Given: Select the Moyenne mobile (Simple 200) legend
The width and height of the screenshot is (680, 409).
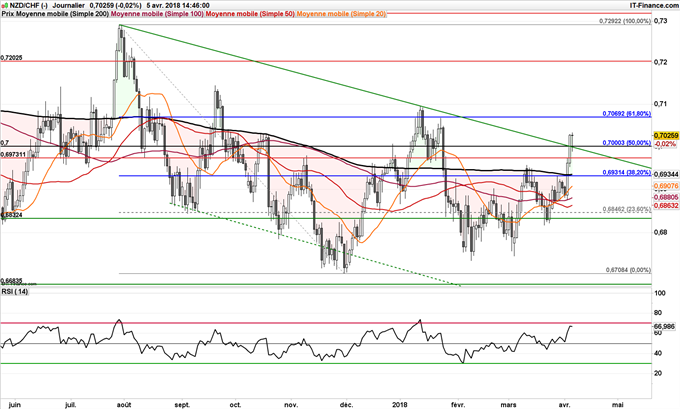Looking at the screenshot, I should [x=63, y=14].
